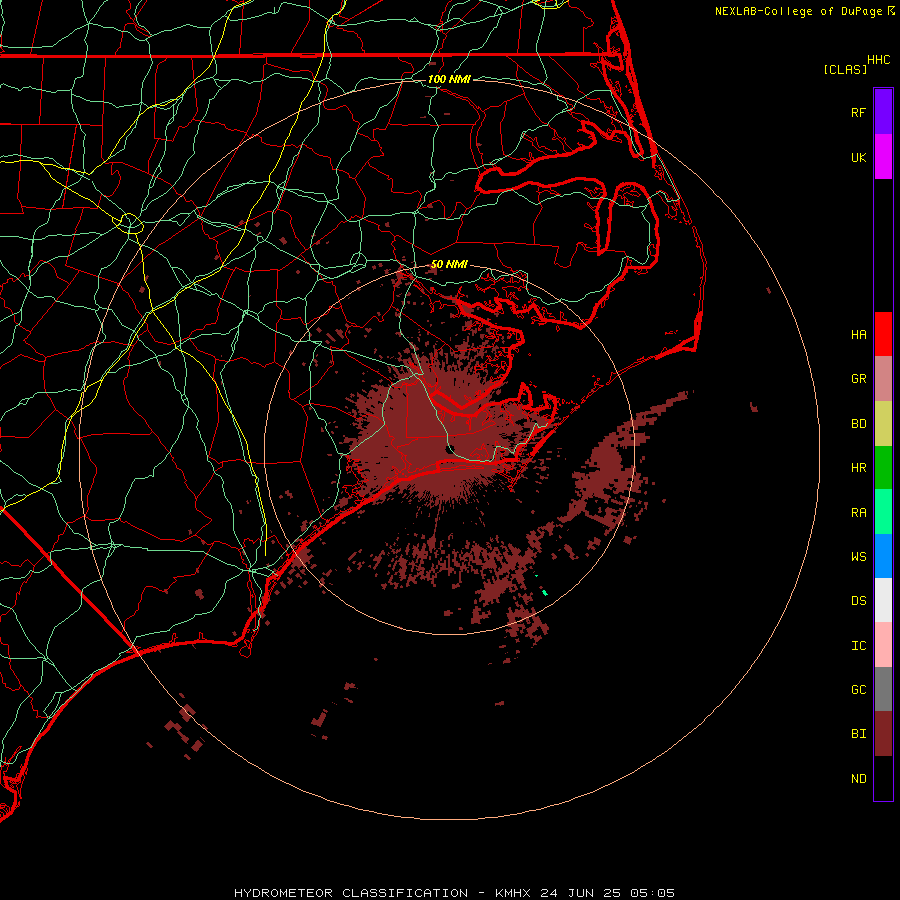The width and height of the screenshot is (900, 900).
Task: Select the BD yellow legend swatch
Action: [883, 424]
